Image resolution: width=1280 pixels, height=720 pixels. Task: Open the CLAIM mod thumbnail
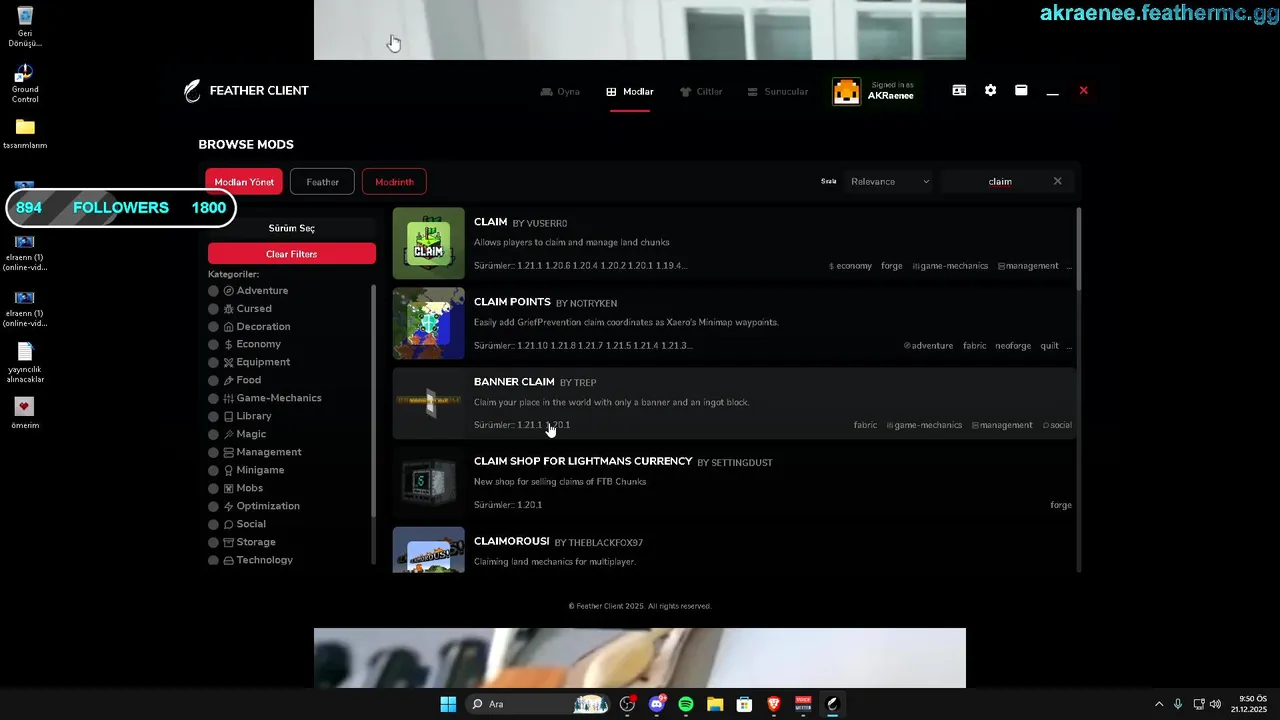tap(428, 243)
